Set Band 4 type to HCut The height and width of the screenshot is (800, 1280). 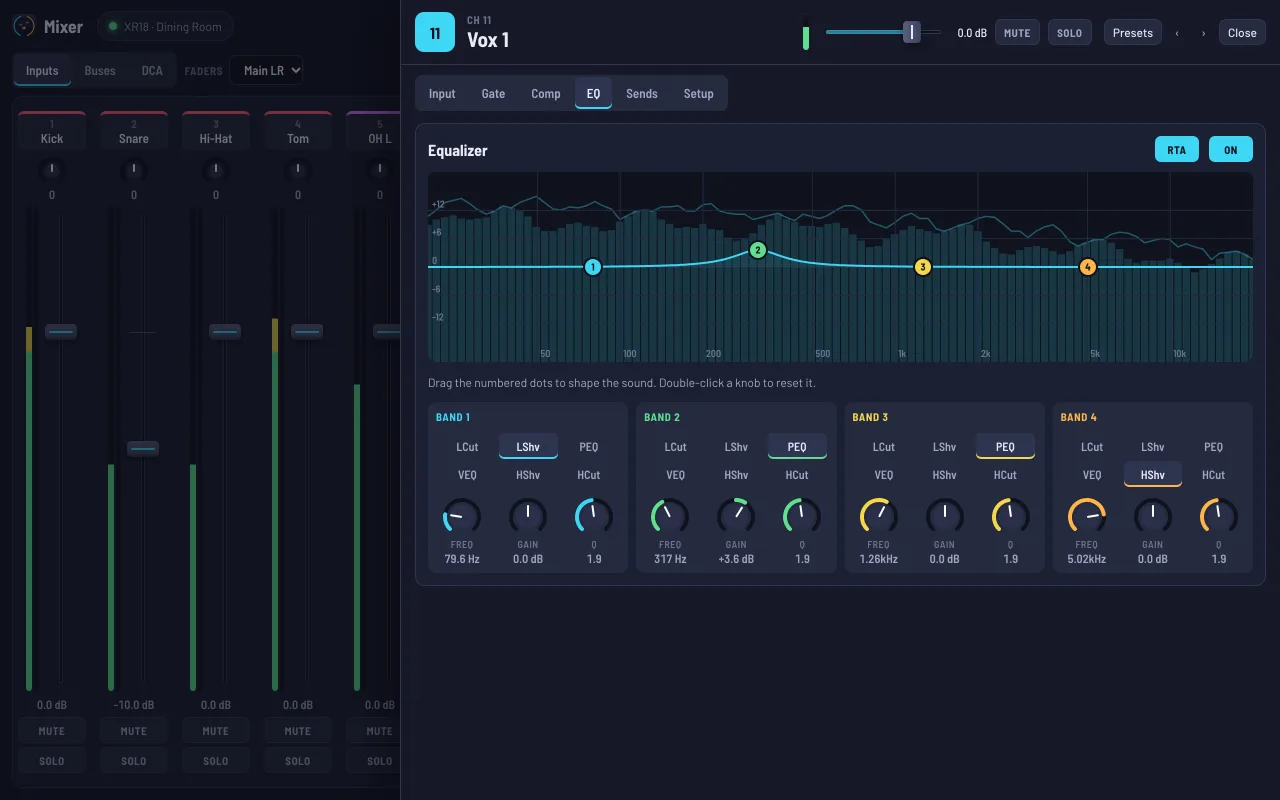(x=1213, y=475)
